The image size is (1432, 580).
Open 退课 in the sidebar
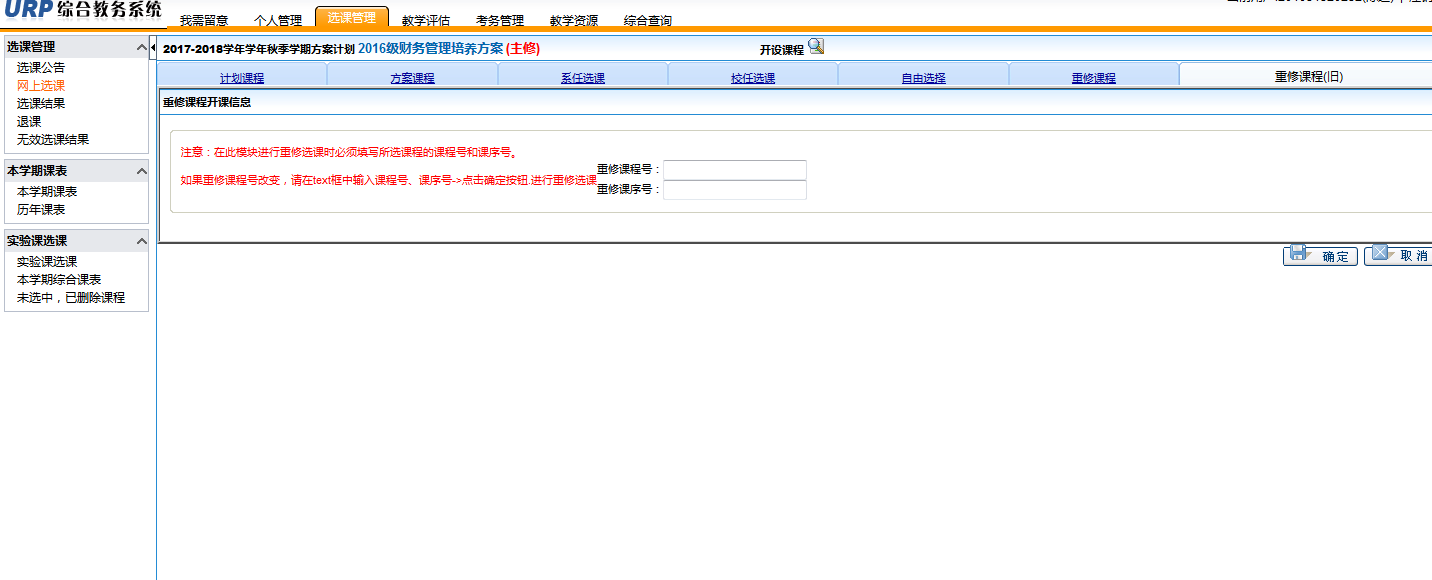(x=29, y=122)
